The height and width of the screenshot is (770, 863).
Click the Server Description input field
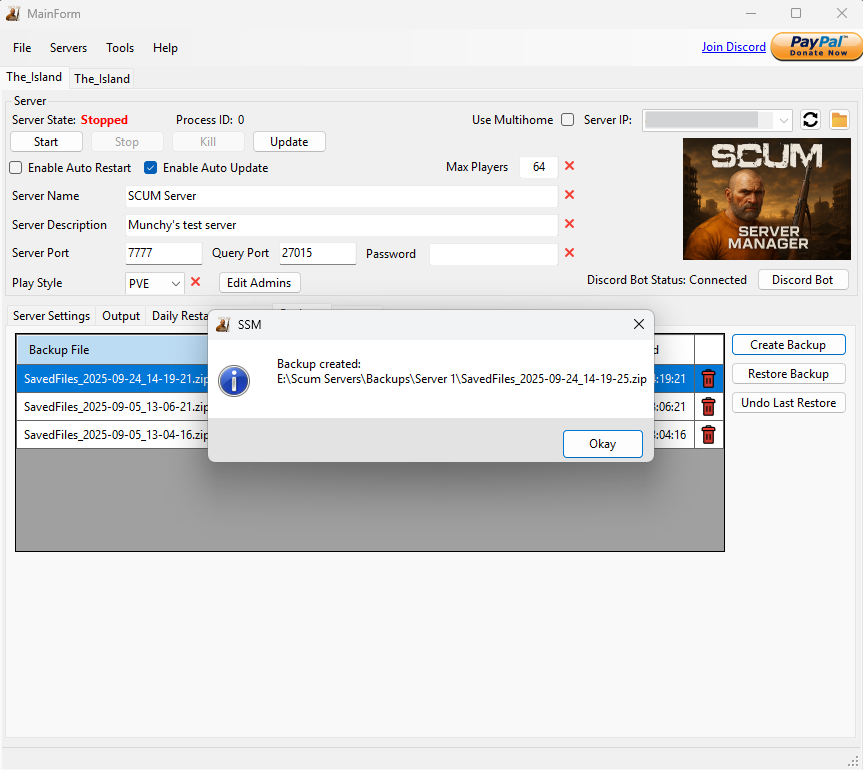point(341,225)
